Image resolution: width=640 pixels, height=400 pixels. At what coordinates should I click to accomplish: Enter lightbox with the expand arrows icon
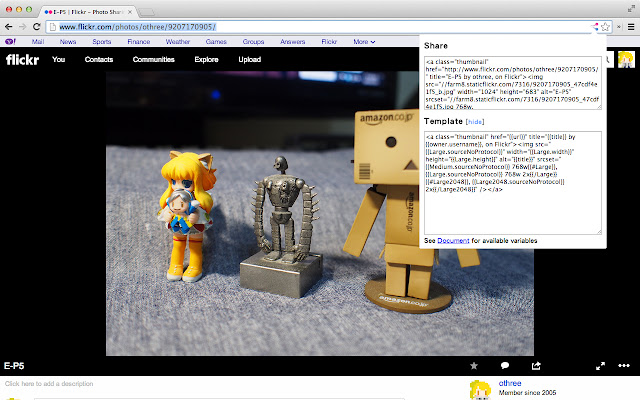pyautogui.click(x=600, y=366)
